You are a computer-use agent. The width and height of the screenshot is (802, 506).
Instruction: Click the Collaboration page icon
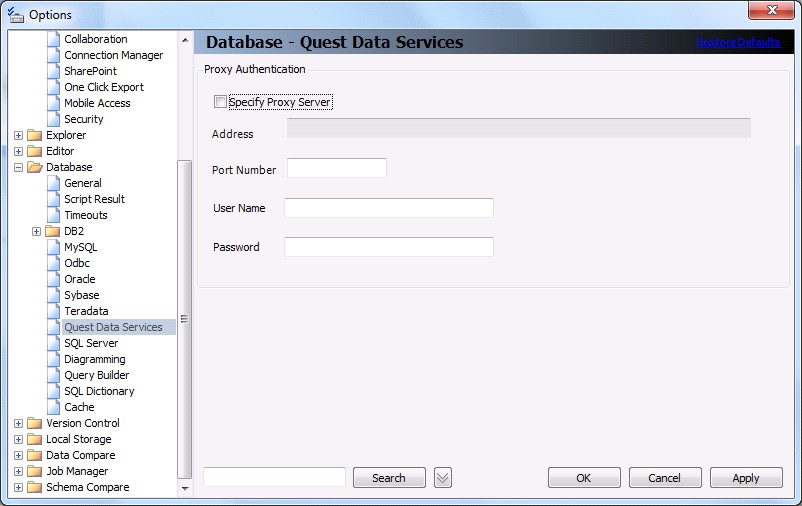(54, 39)
